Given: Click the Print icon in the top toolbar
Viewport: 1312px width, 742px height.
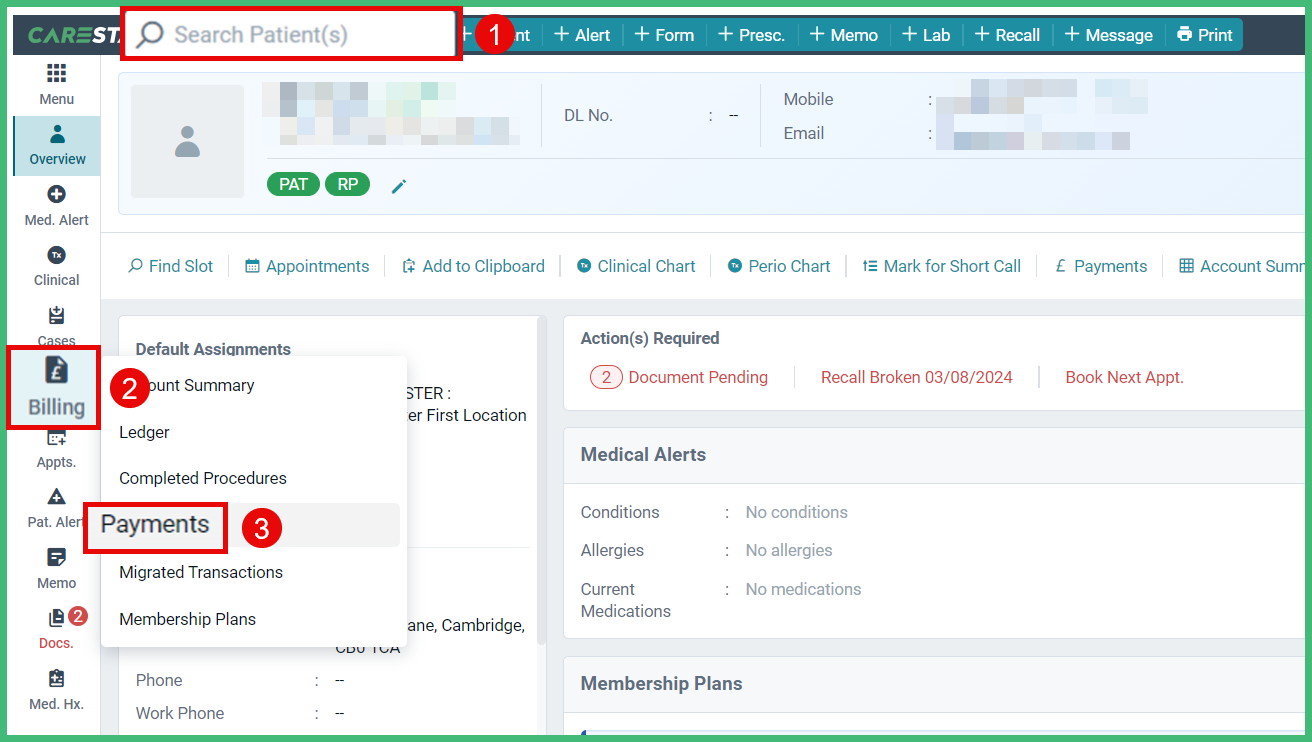Looking at the screenshot, I should 1204,34.
